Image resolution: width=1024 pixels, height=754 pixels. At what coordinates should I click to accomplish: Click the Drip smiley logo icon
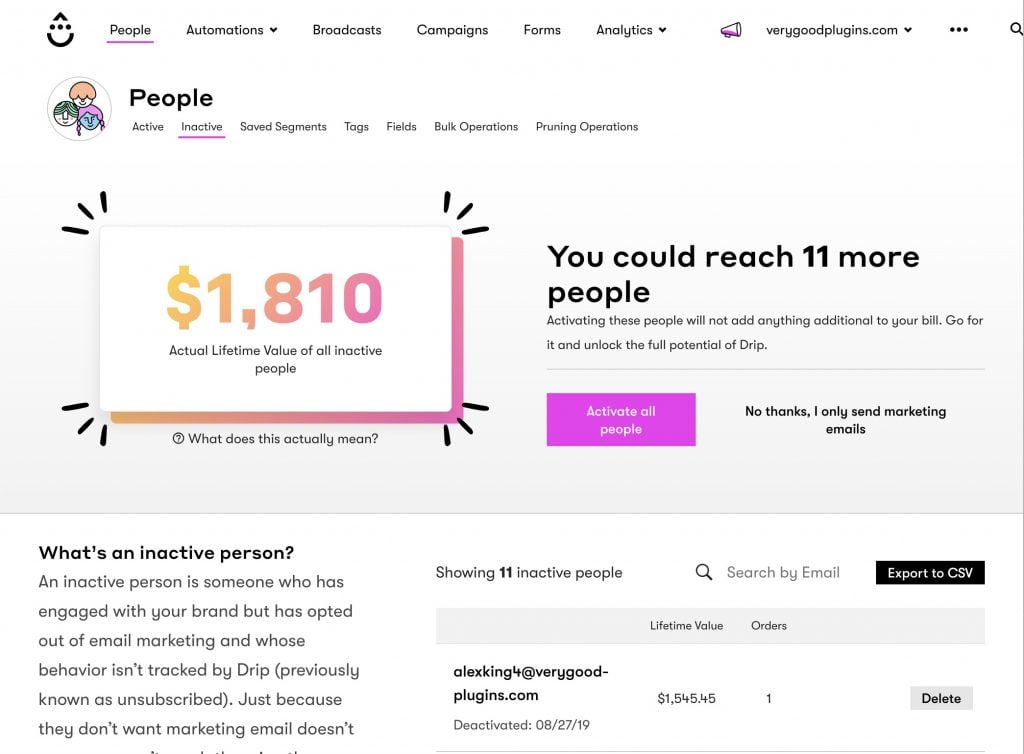60,30
